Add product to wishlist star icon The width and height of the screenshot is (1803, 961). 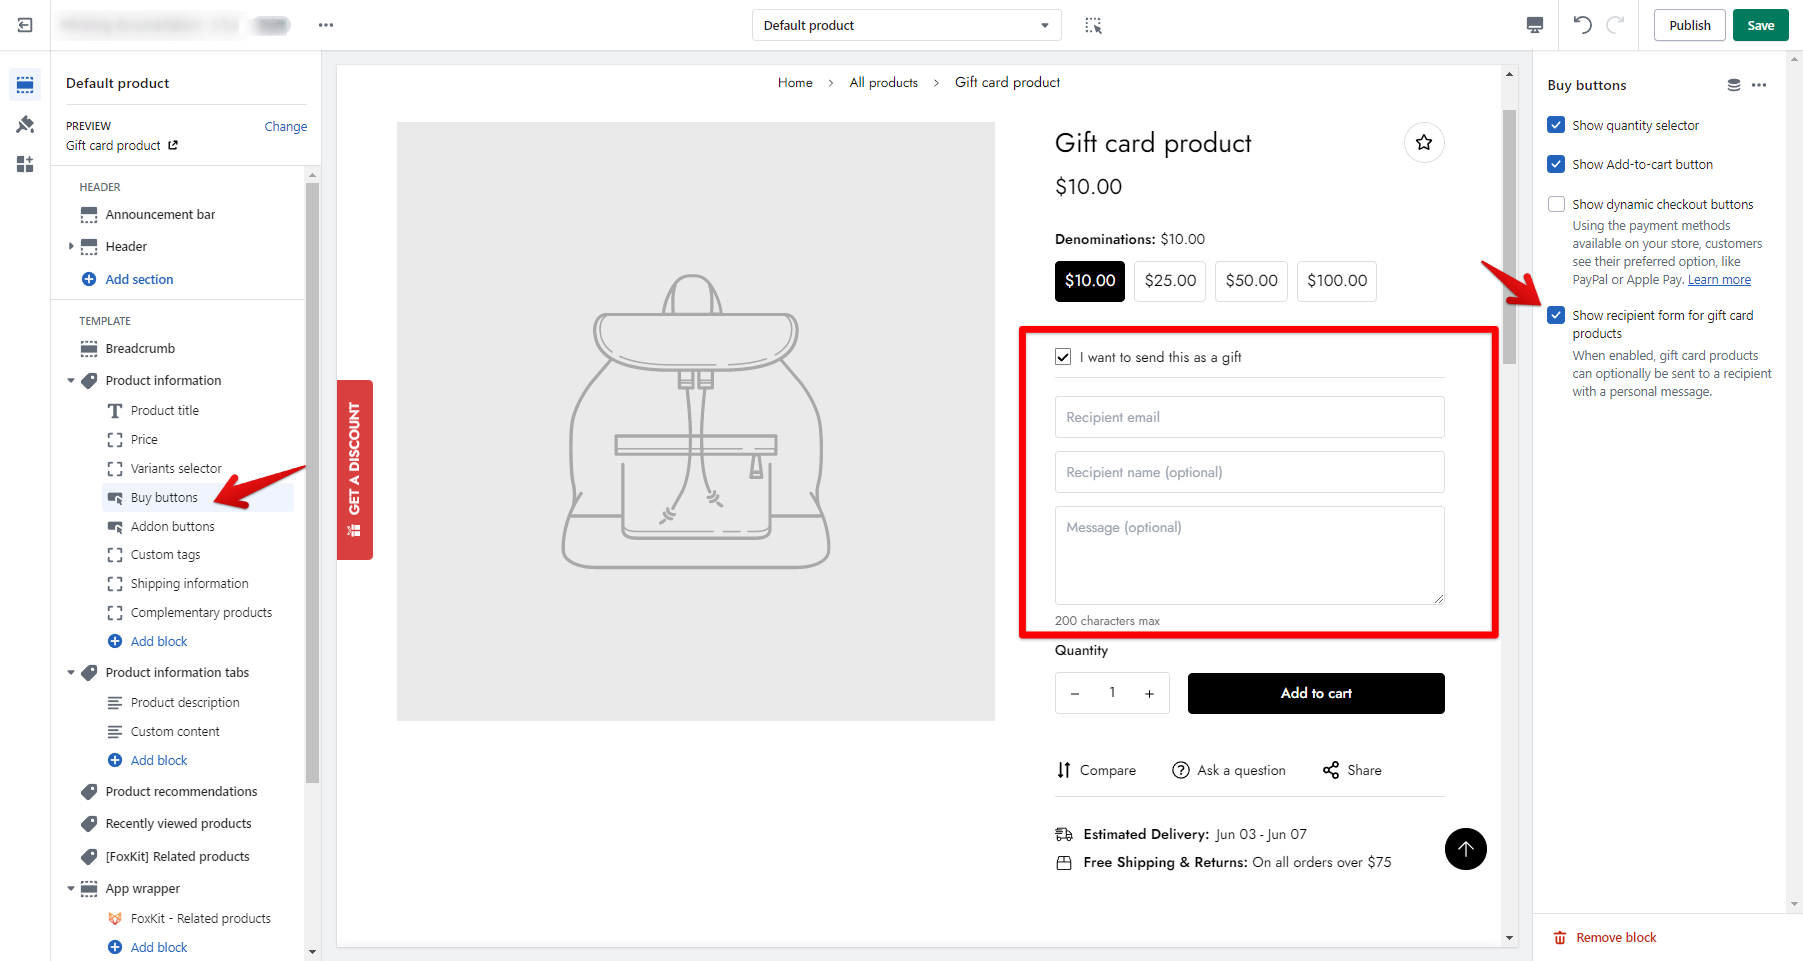[x=1424, y=143]
